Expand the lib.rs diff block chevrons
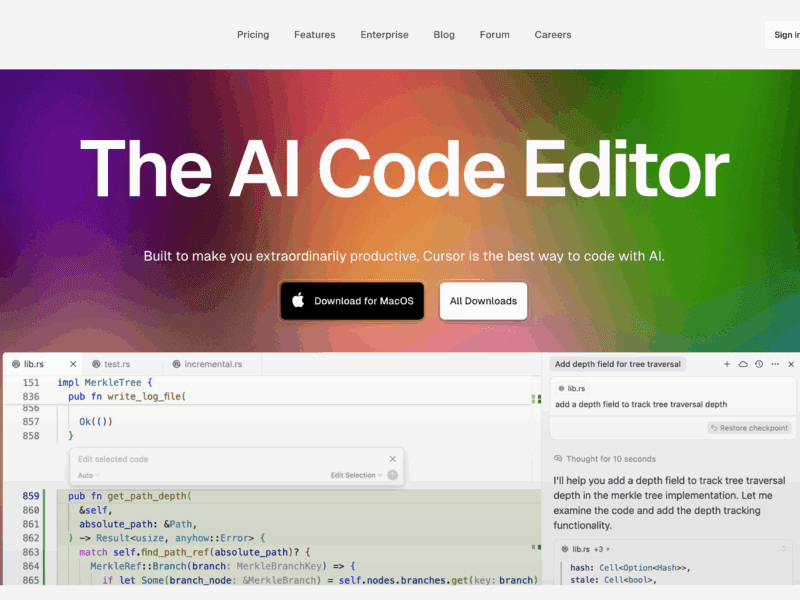The width and height of the screenshot is (800, 600). click(784, 549)
